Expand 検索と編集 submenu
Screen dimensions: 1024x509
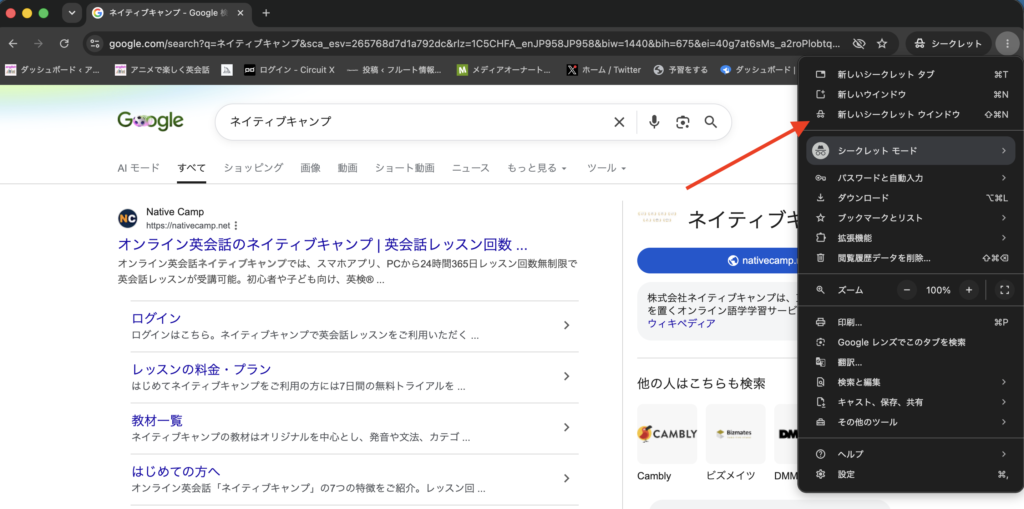click(911, 382)
